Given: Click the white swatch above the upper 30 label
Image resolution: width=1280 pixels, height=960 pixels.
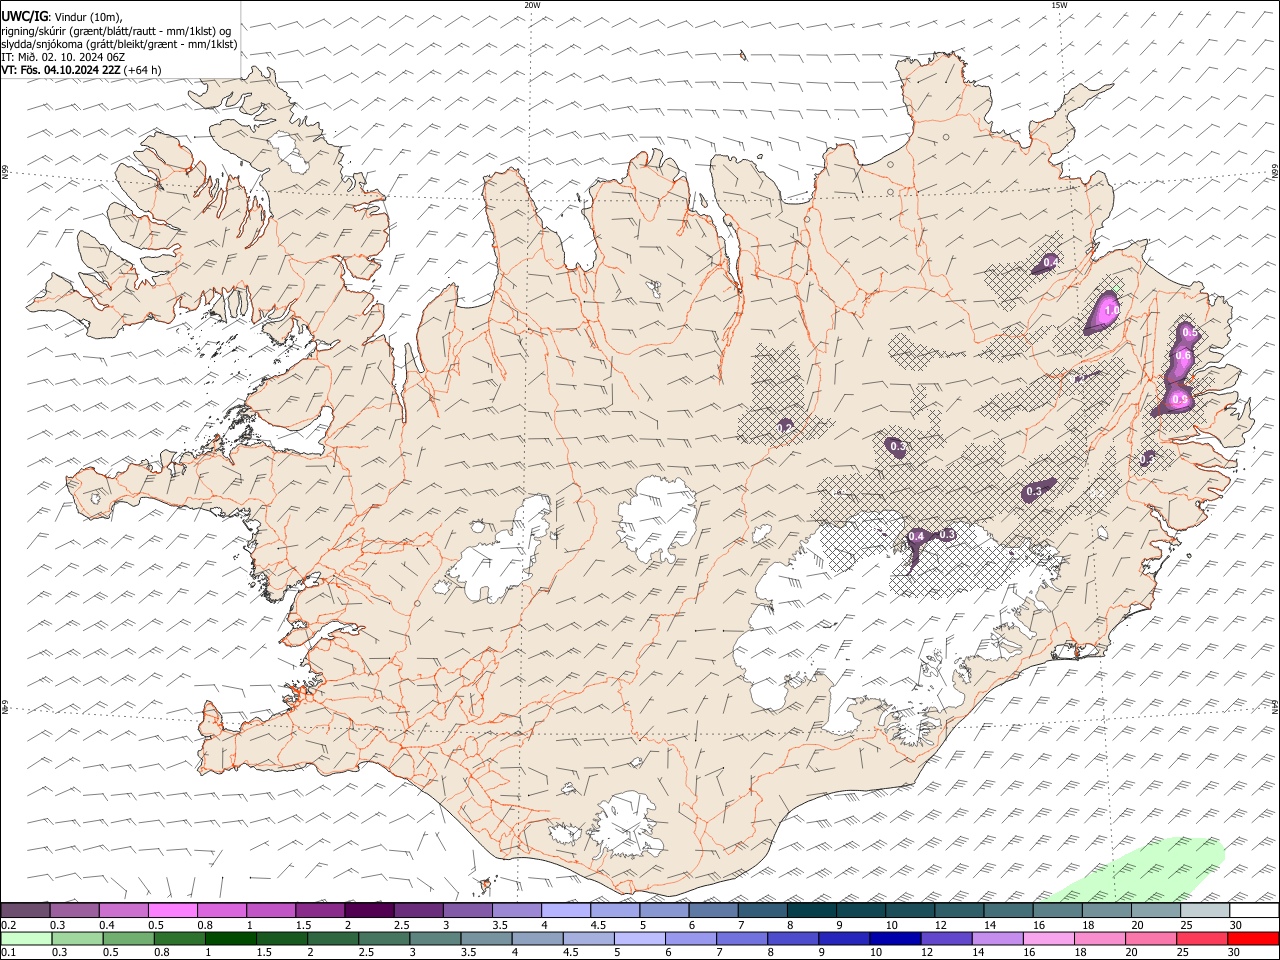Looking at the screenshot, I should click(1255, 910).
